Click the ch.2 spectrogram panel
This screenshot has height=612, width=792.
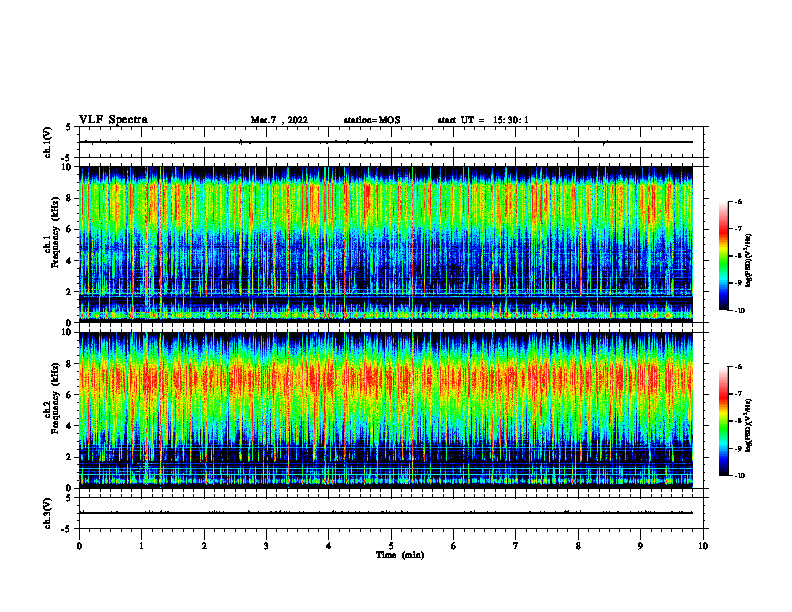tap(386, 410)
